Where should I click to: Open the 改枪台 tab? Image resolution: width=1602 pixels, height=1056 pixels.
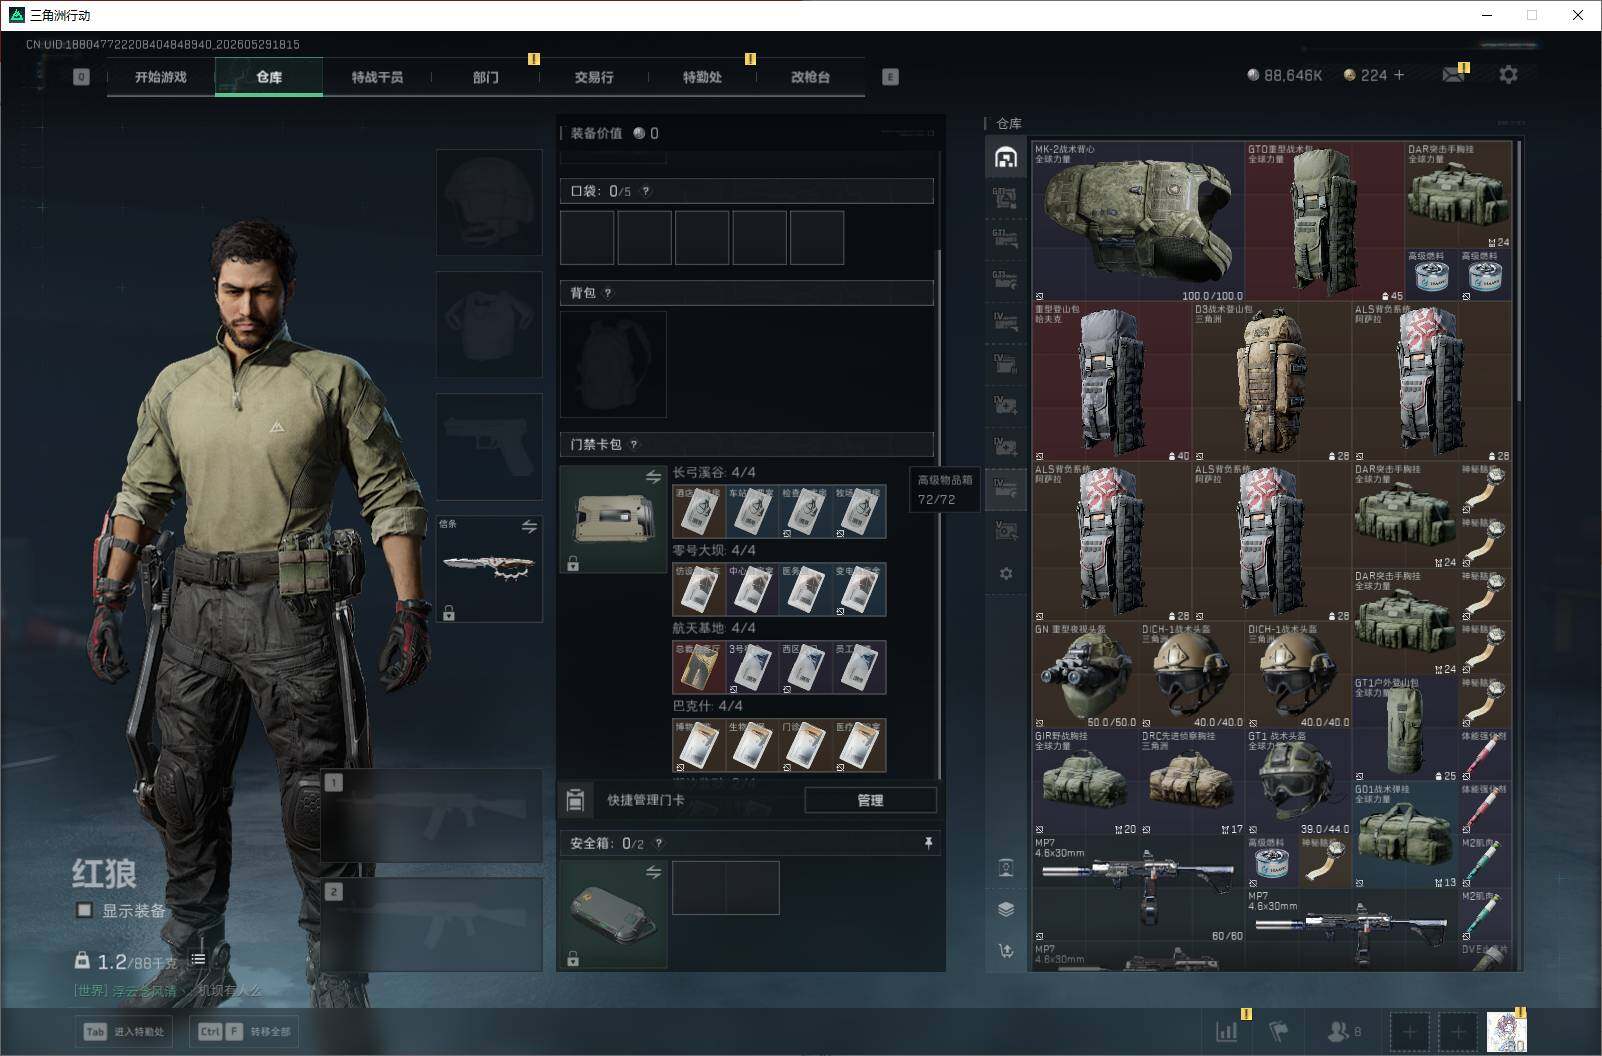point(810,77)
